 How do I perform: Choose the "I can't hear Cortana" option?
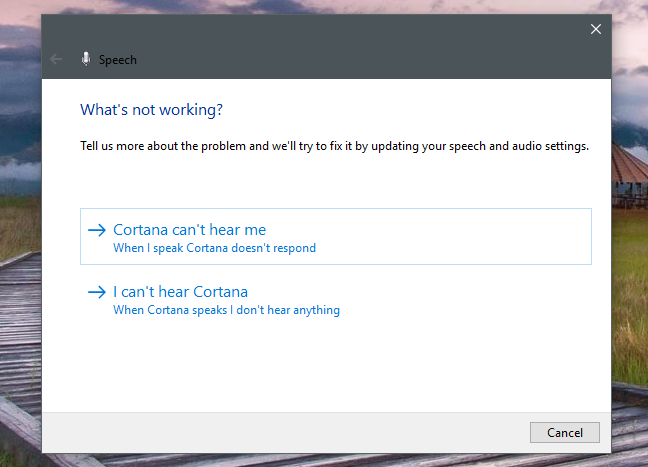pyautogui.click(x=336, y=299)
